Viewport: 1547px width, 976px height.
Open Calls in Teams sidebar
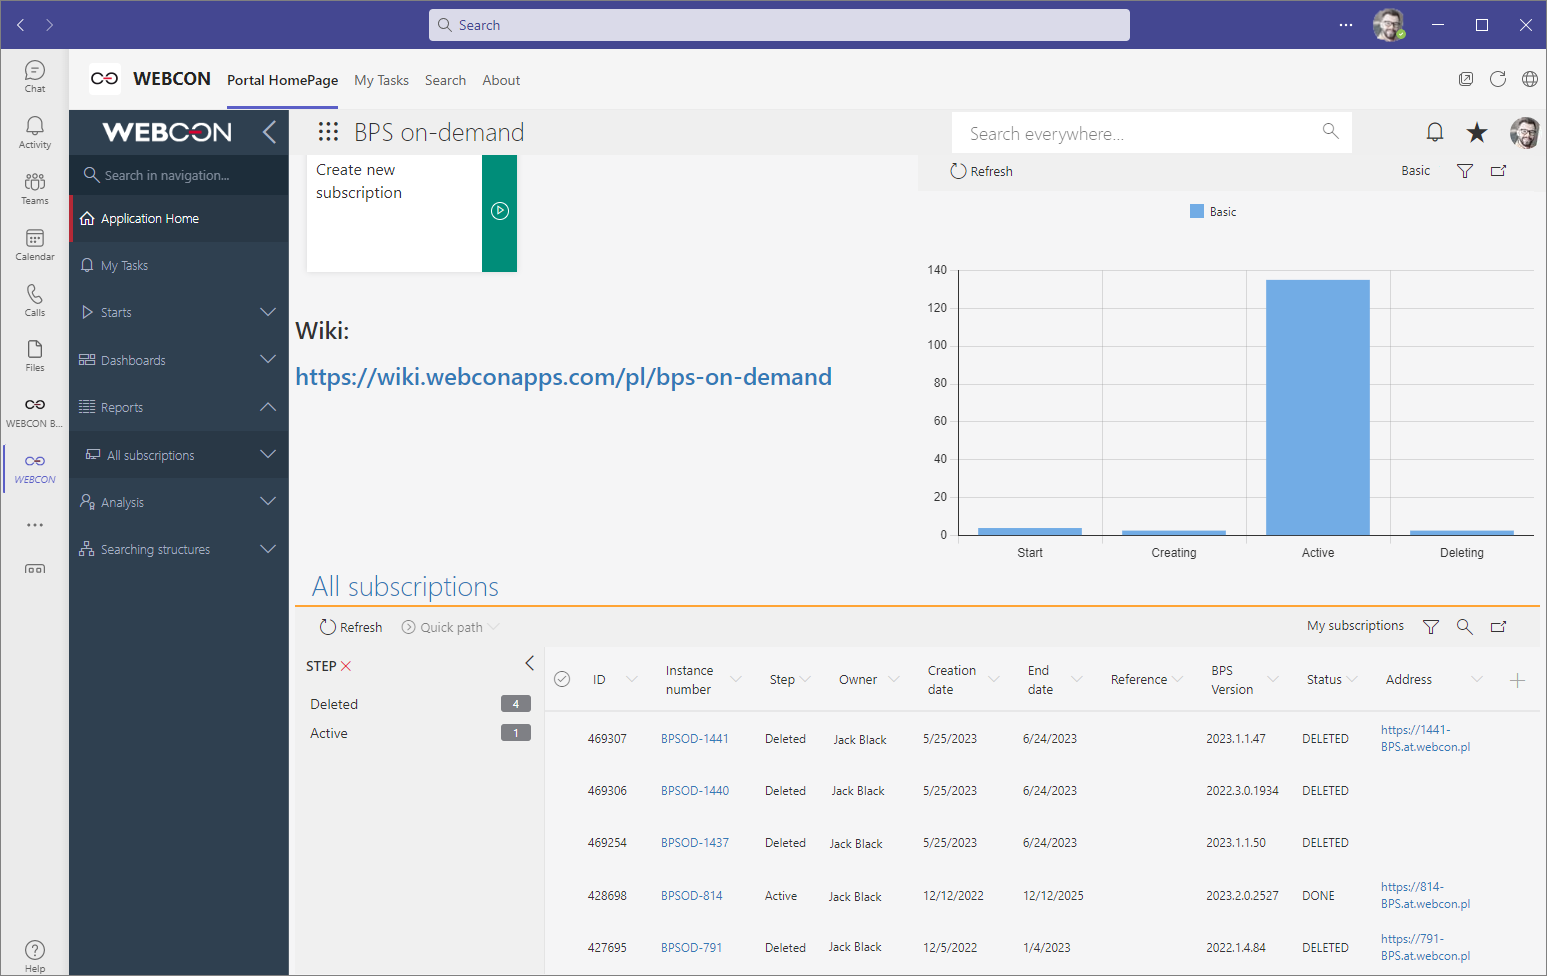(x=35, y=300)
